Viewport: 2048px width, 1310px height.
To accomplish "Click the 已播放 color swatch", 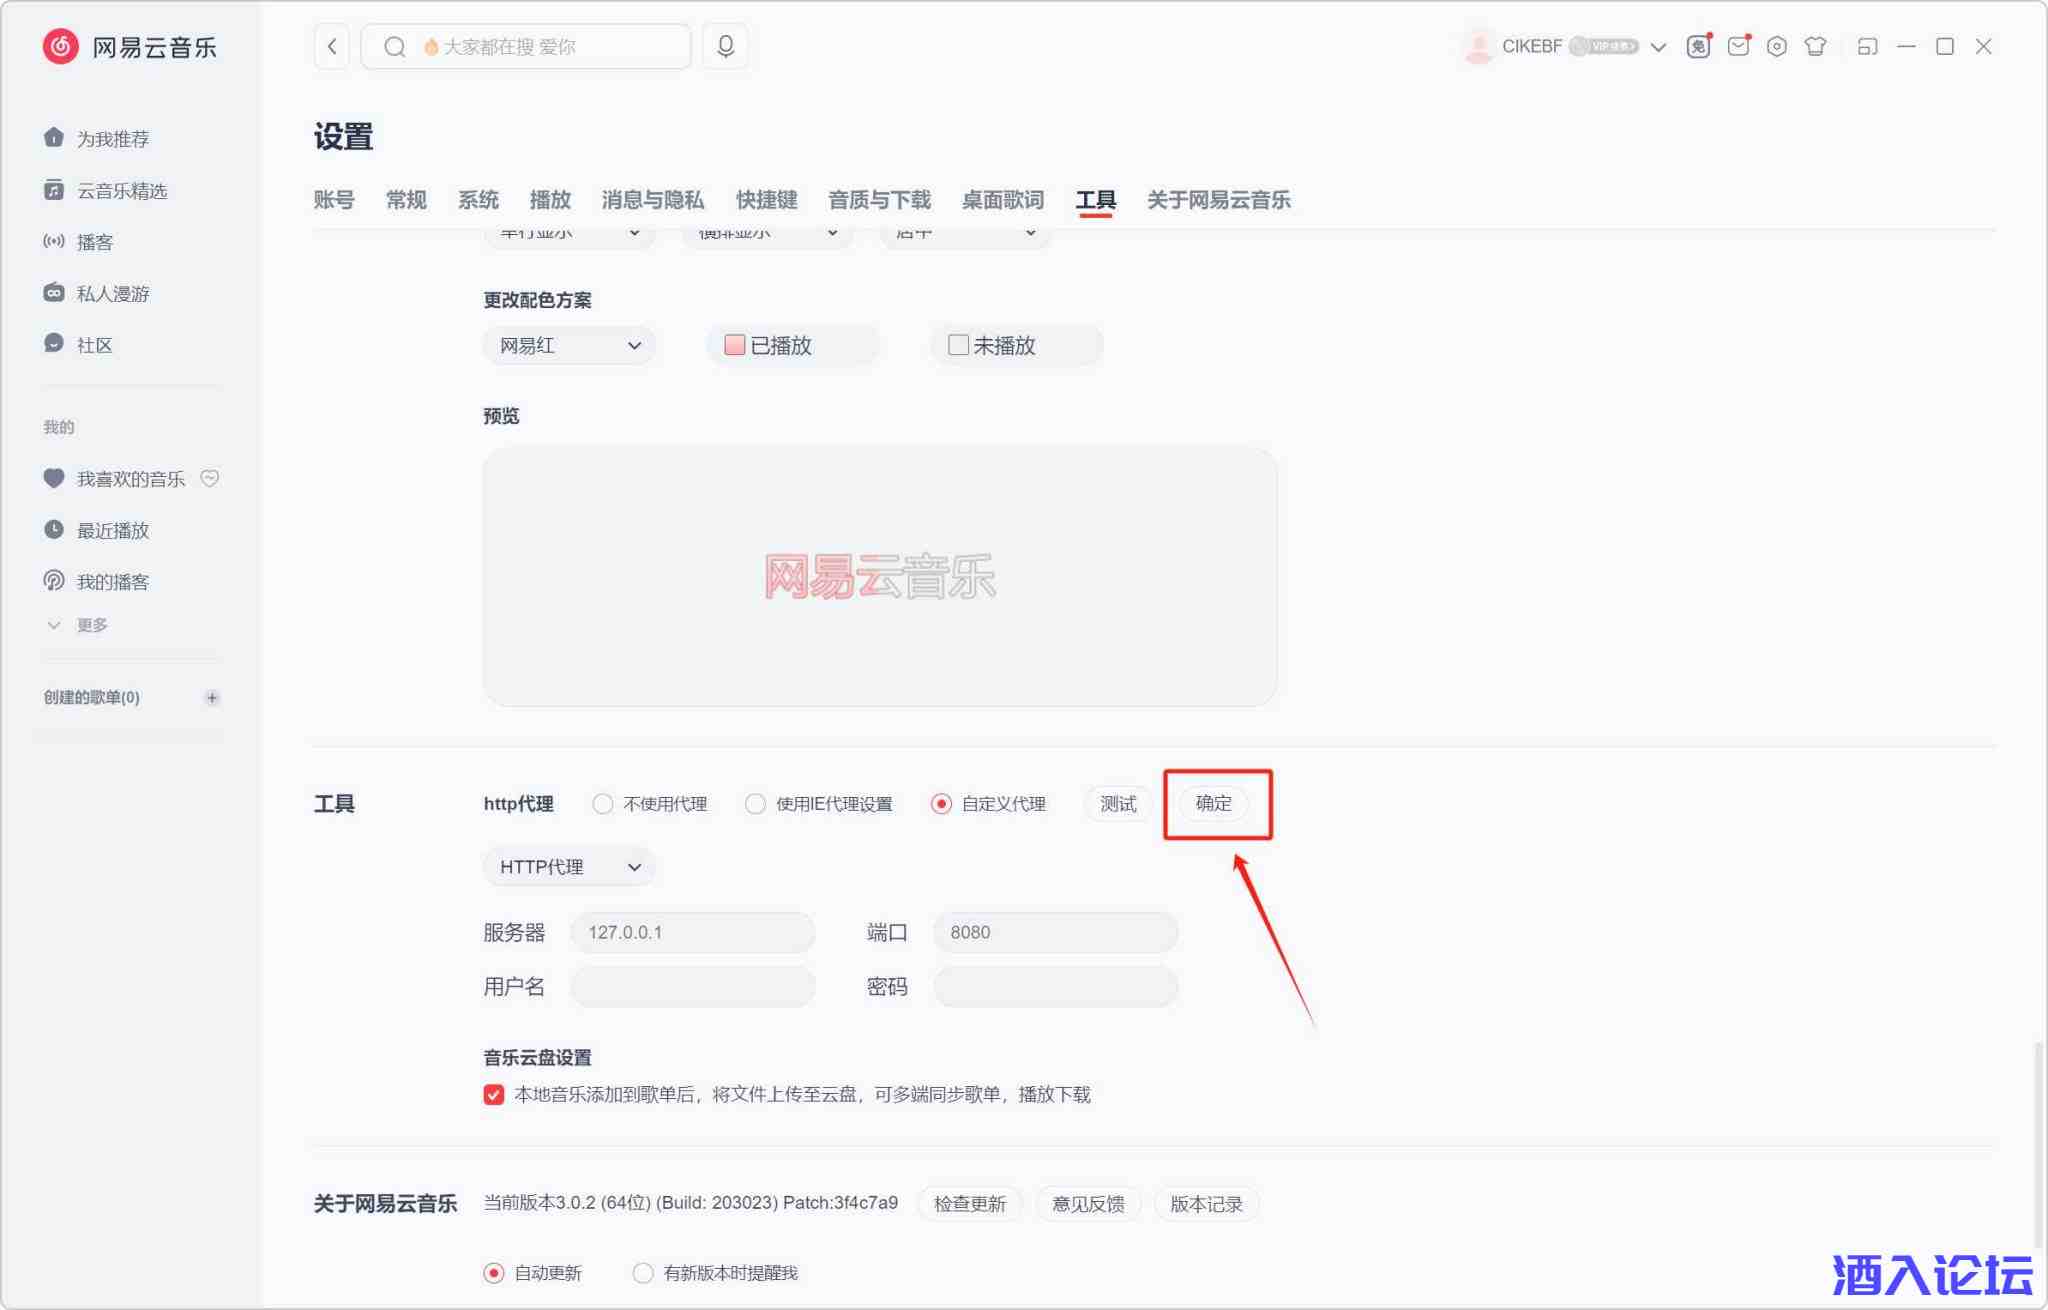I will click(x=735, y=345).
